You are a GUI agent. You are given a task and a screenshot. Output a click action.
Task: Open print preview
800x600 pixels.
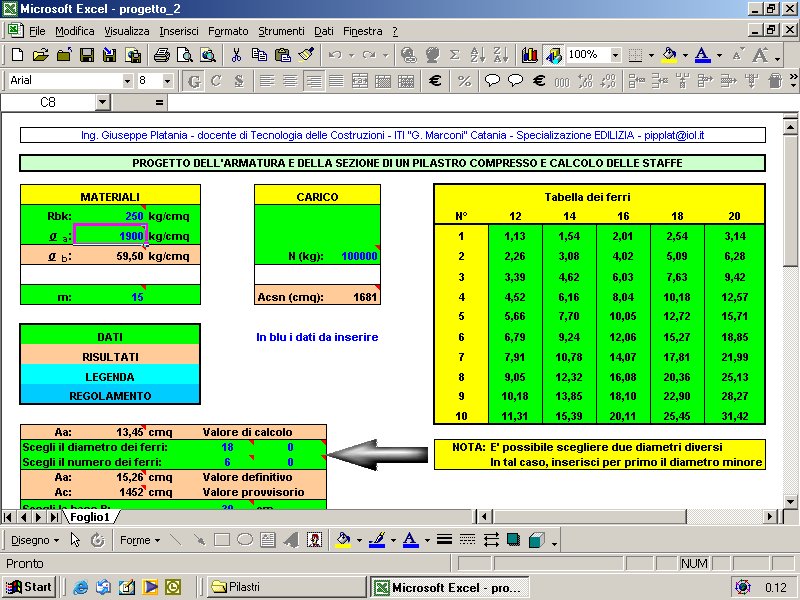click(185, 55)
